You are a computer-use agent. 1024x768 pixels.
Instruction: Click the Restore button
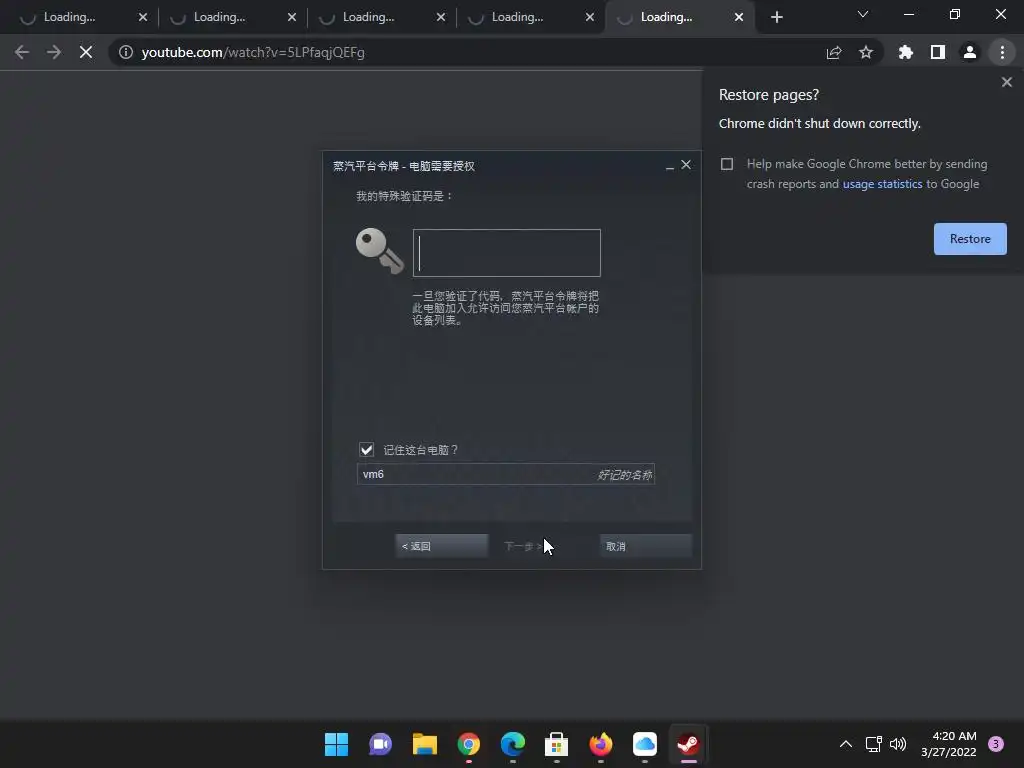point(970,239)
